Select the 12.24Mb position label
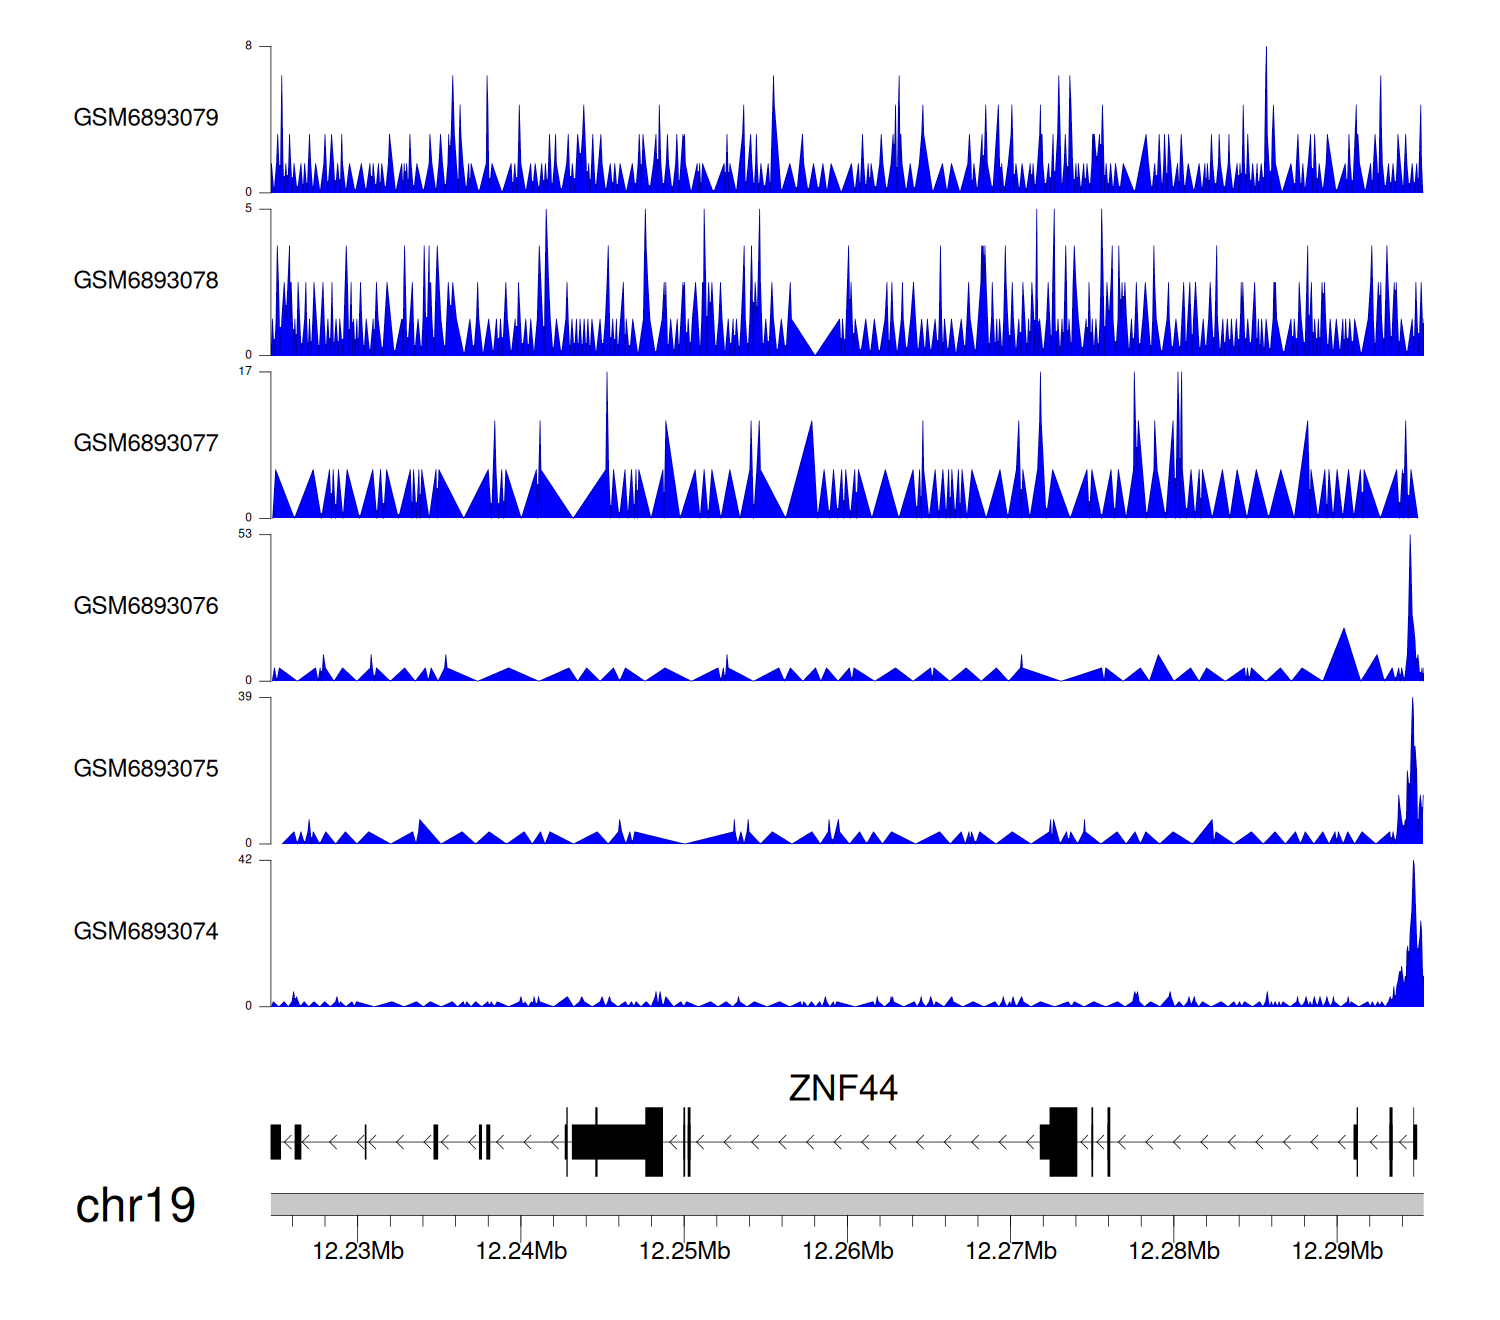This screenshot has height=1320, width=1500. [x=521, y=1251]
